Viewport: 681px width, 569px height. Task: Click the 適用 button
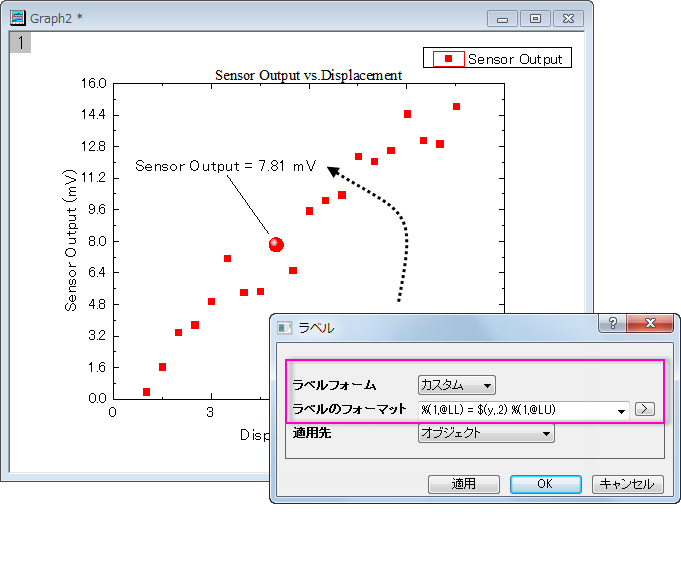point(463,484)
